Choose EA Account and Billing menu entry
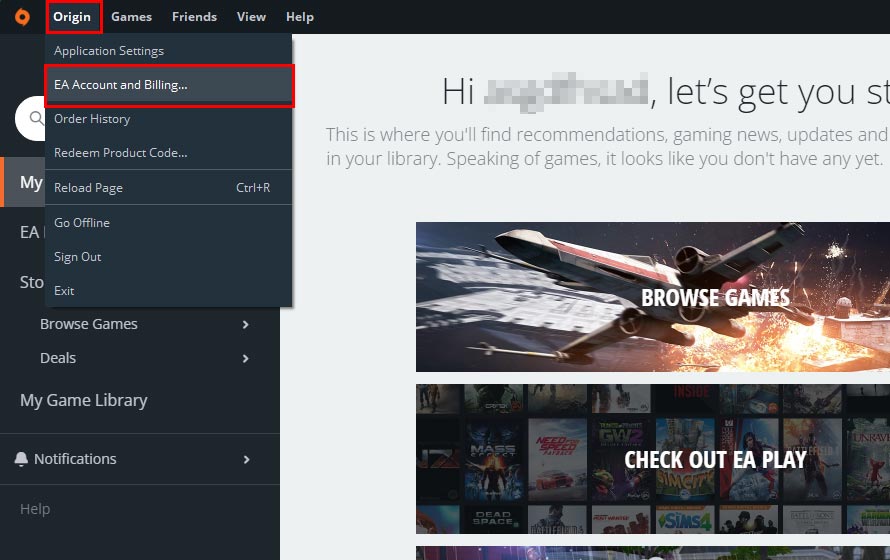890x560 pixels. click(168, 85)
